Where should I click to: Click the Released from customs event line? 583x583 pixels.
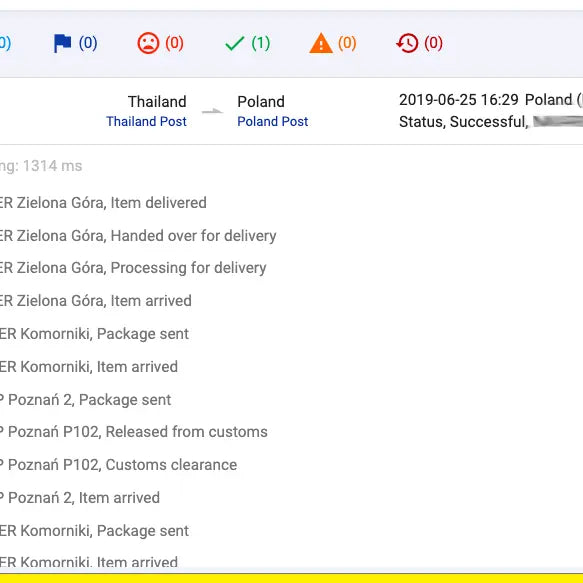pos(133,432)
